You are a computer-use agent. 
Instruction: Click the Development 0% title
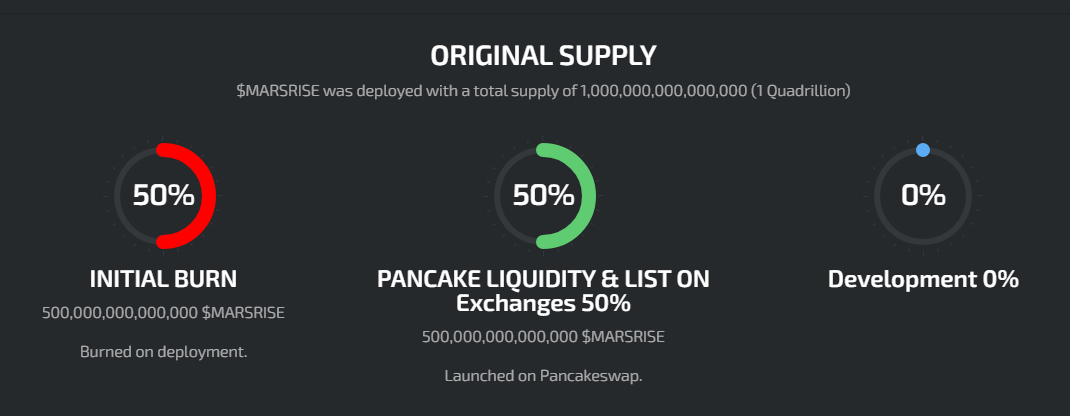click(x=923, y=279)
